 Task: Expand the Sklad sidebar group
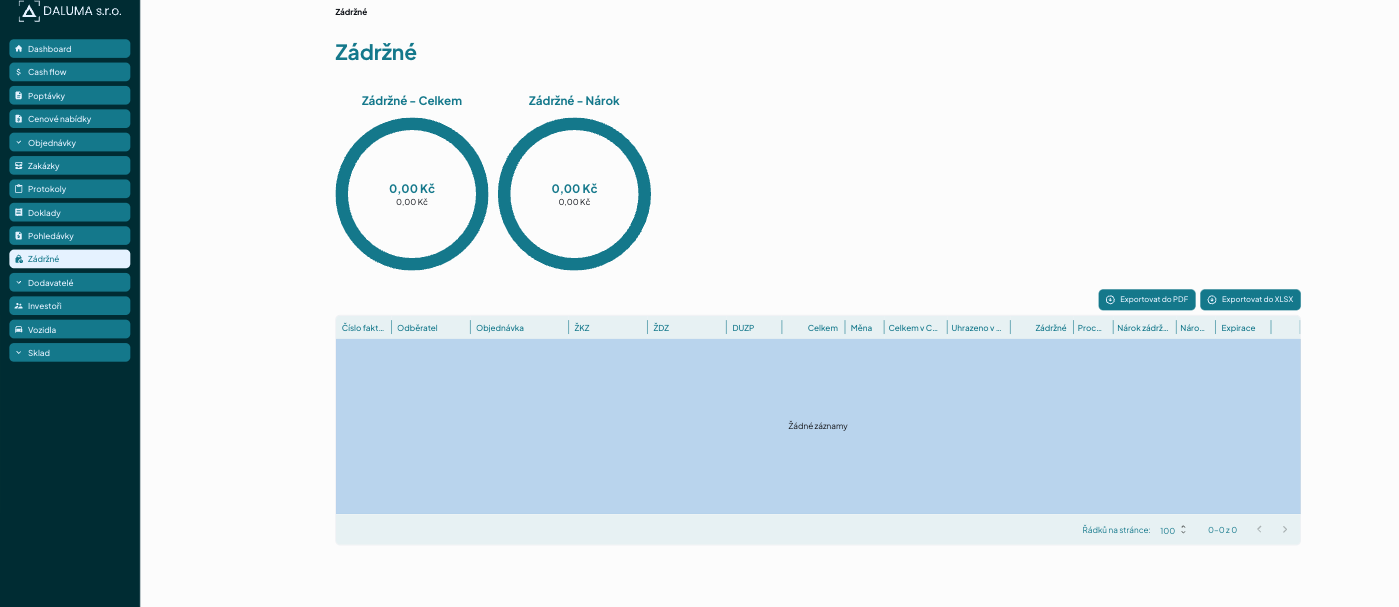click(x=70, y=353)
